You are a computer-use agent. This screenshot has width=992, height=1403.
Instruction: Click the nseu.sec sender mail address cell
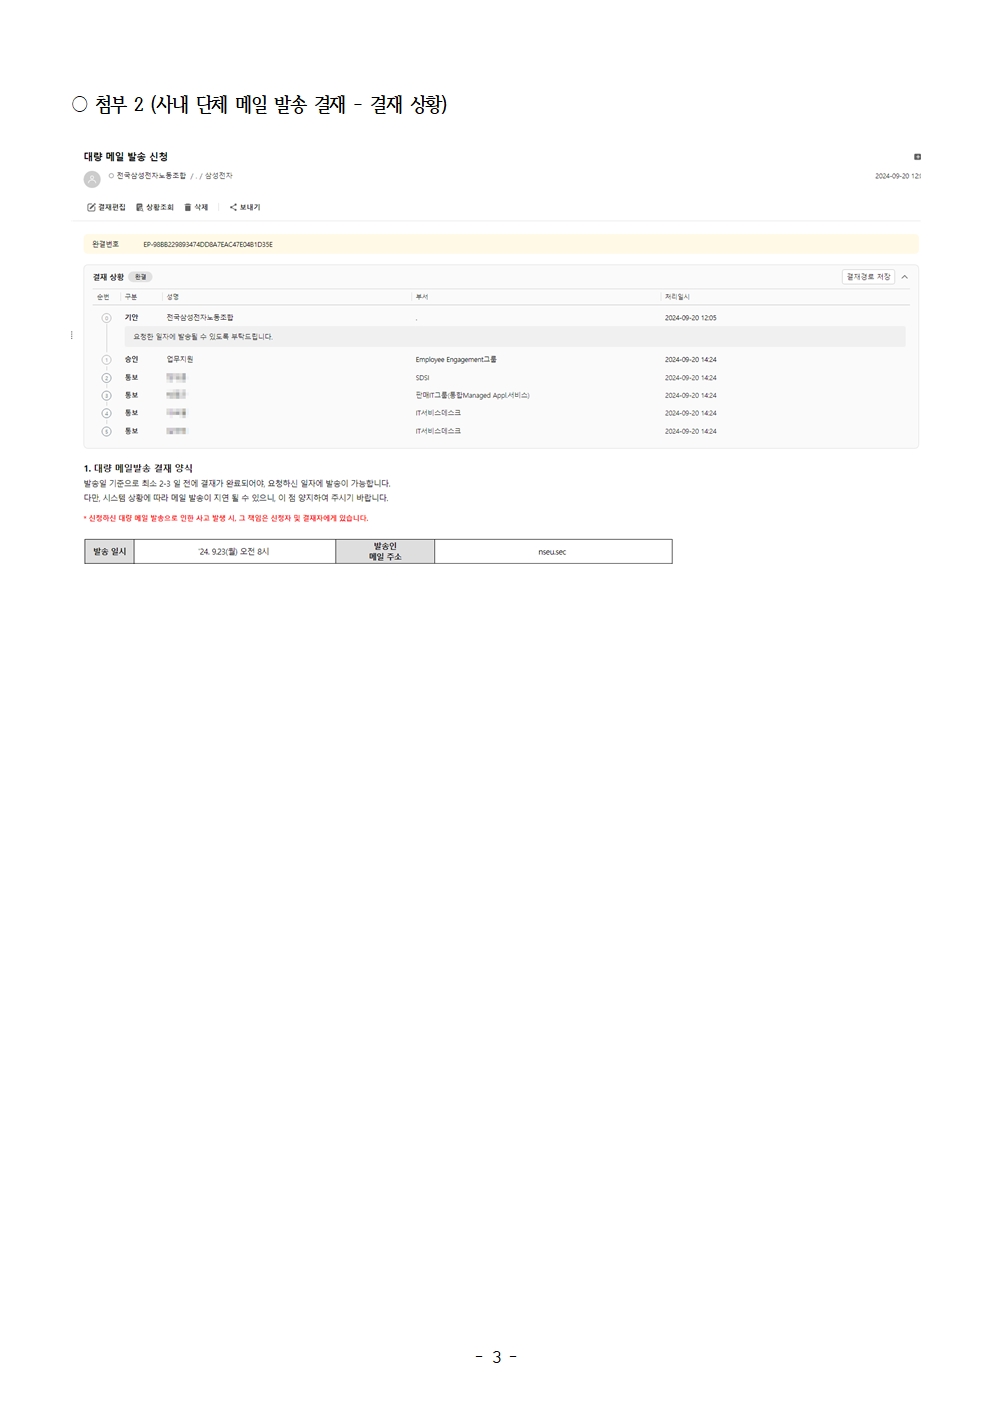(x=552, y=552)
